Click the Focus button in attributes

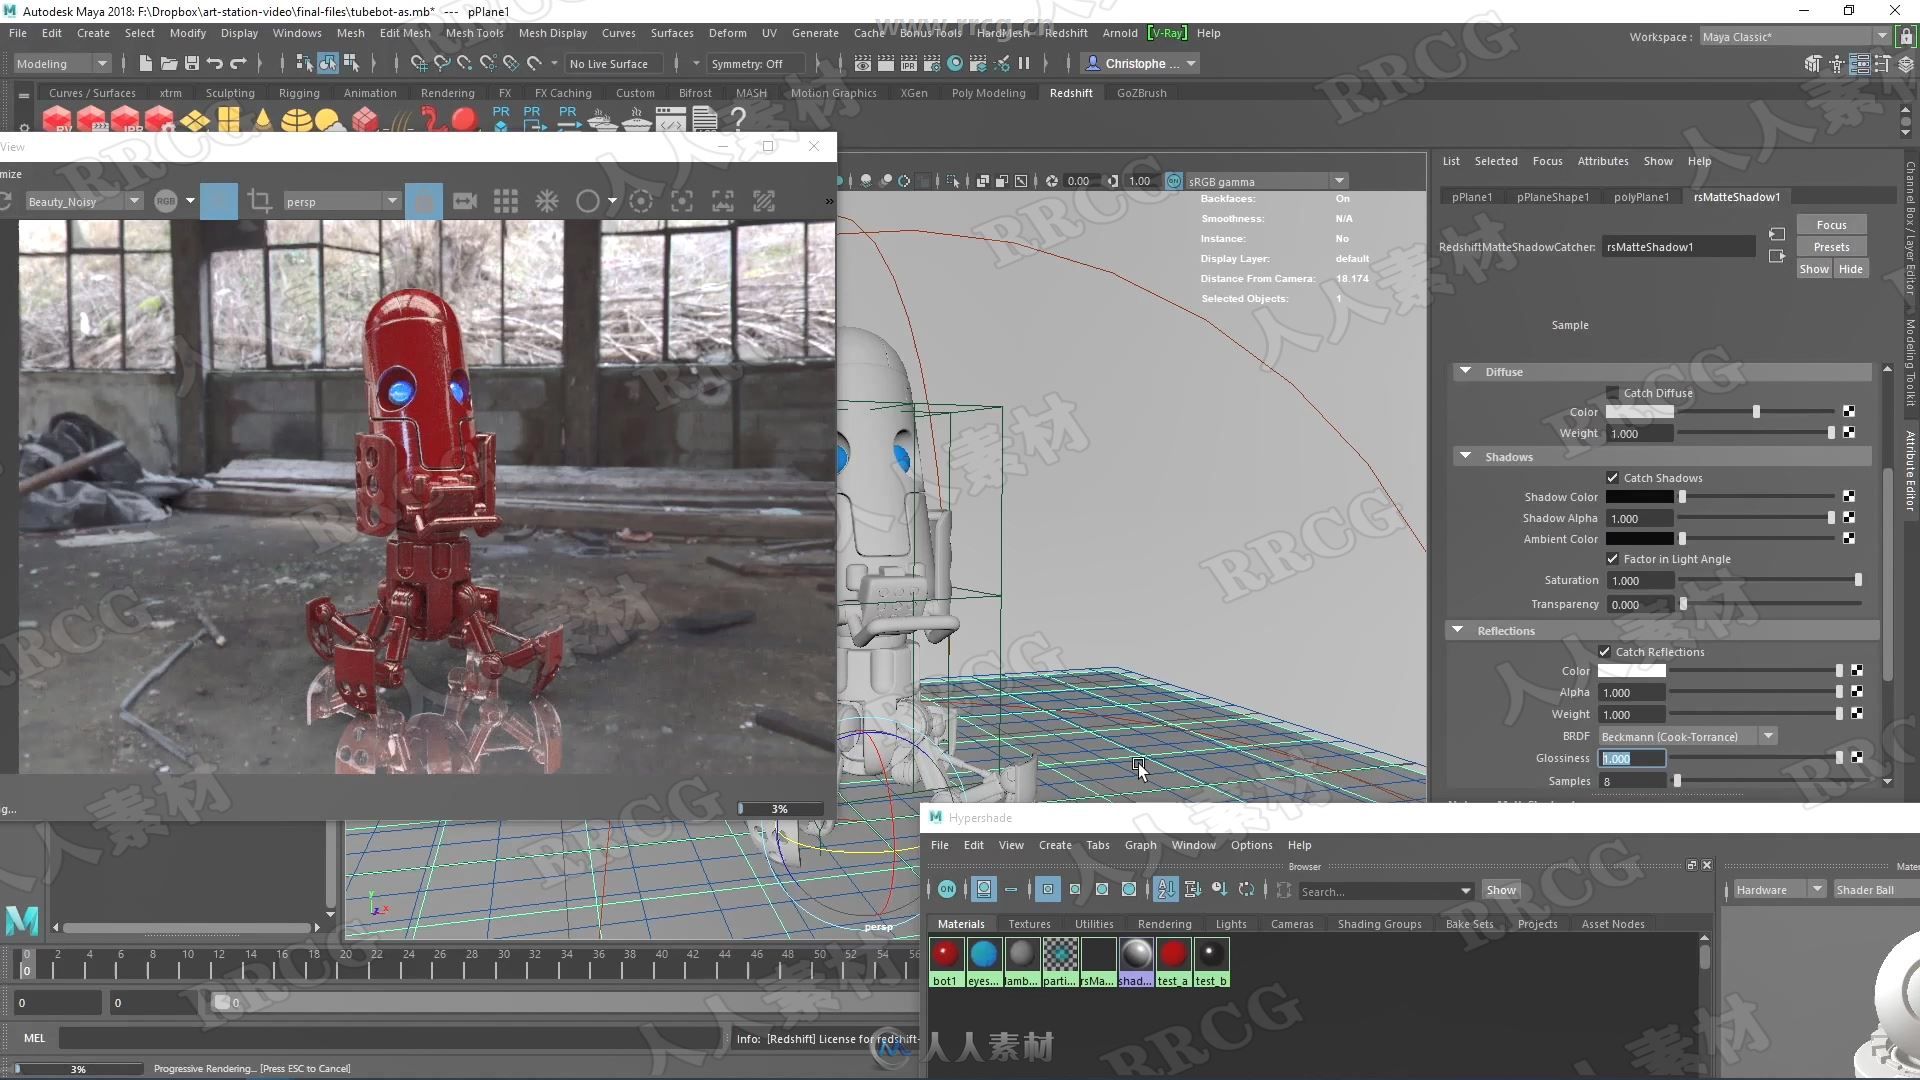coord(1832,224)
